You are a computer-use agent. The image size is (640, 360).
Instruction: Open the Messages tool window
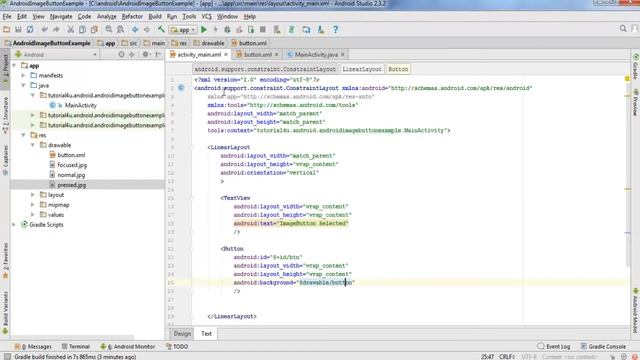click(x=33, y=347)
